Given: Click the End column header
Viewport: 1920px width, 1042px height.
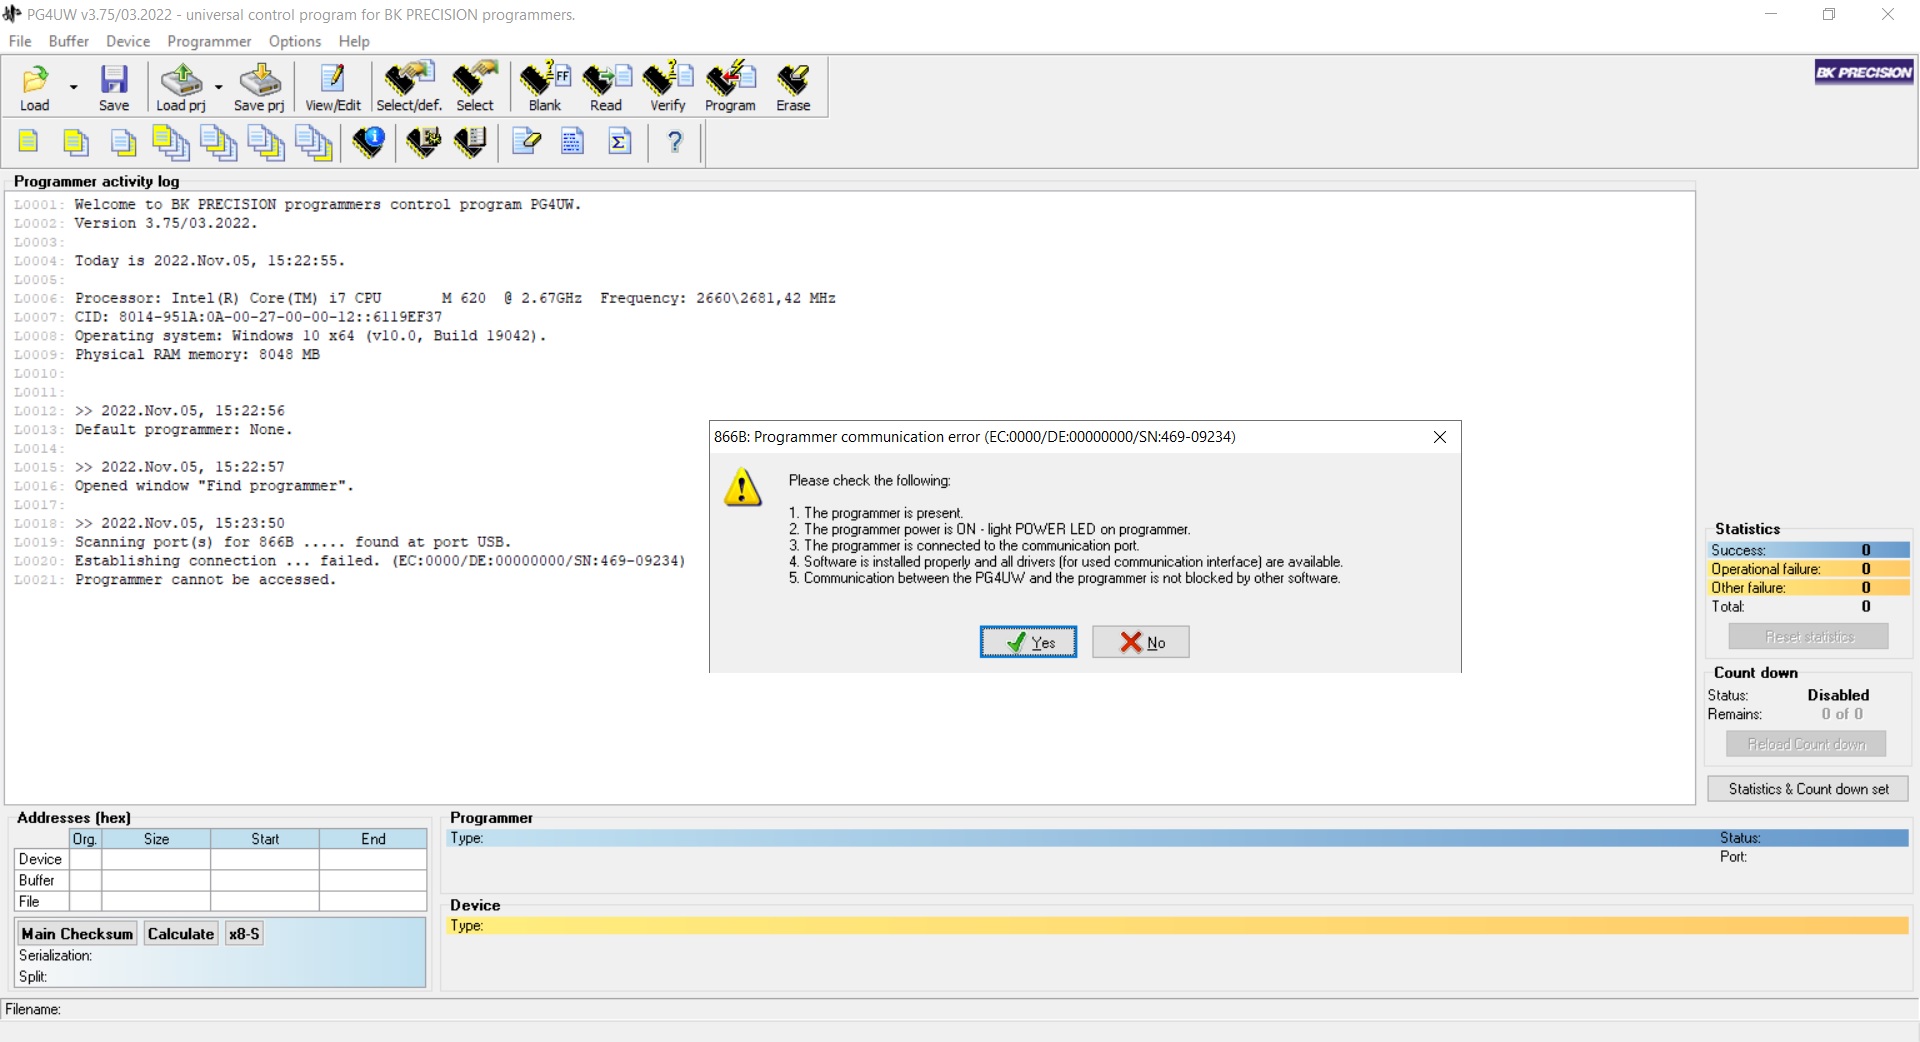Looking at the screenshot, I should [373, 839].
